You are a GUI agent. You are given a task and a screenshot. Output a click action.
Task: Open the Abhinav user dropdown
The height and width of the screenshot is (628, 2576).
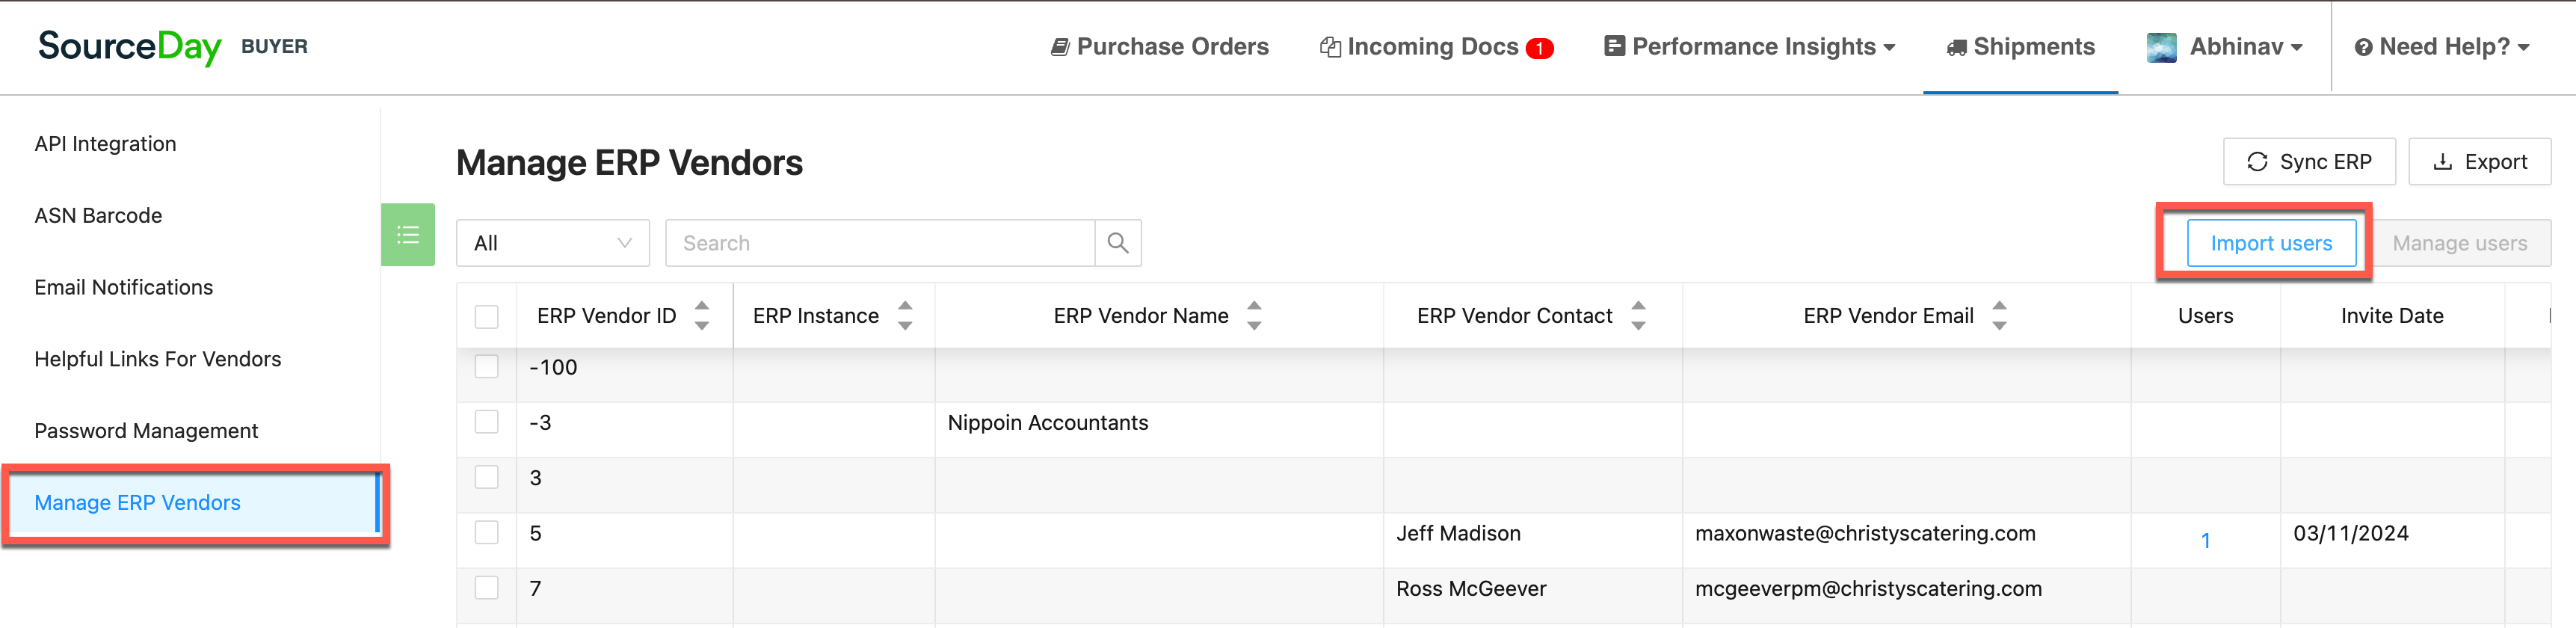click(2246, 47)
